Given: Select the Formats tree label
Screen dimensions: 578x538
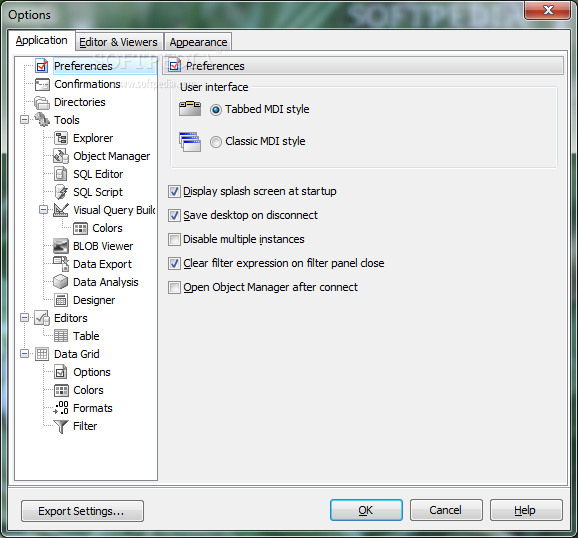Looking at the screenshot, I should click(x=93, y=408).
